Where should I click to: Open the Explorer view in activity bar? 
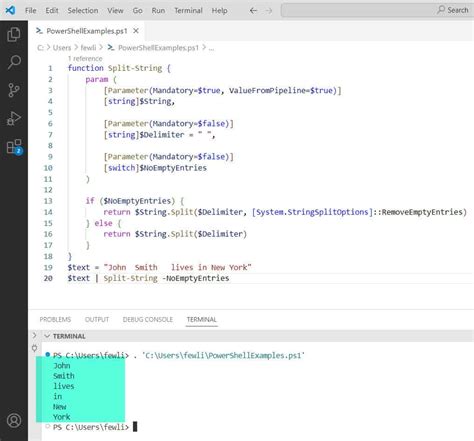(x=14, y=35)
